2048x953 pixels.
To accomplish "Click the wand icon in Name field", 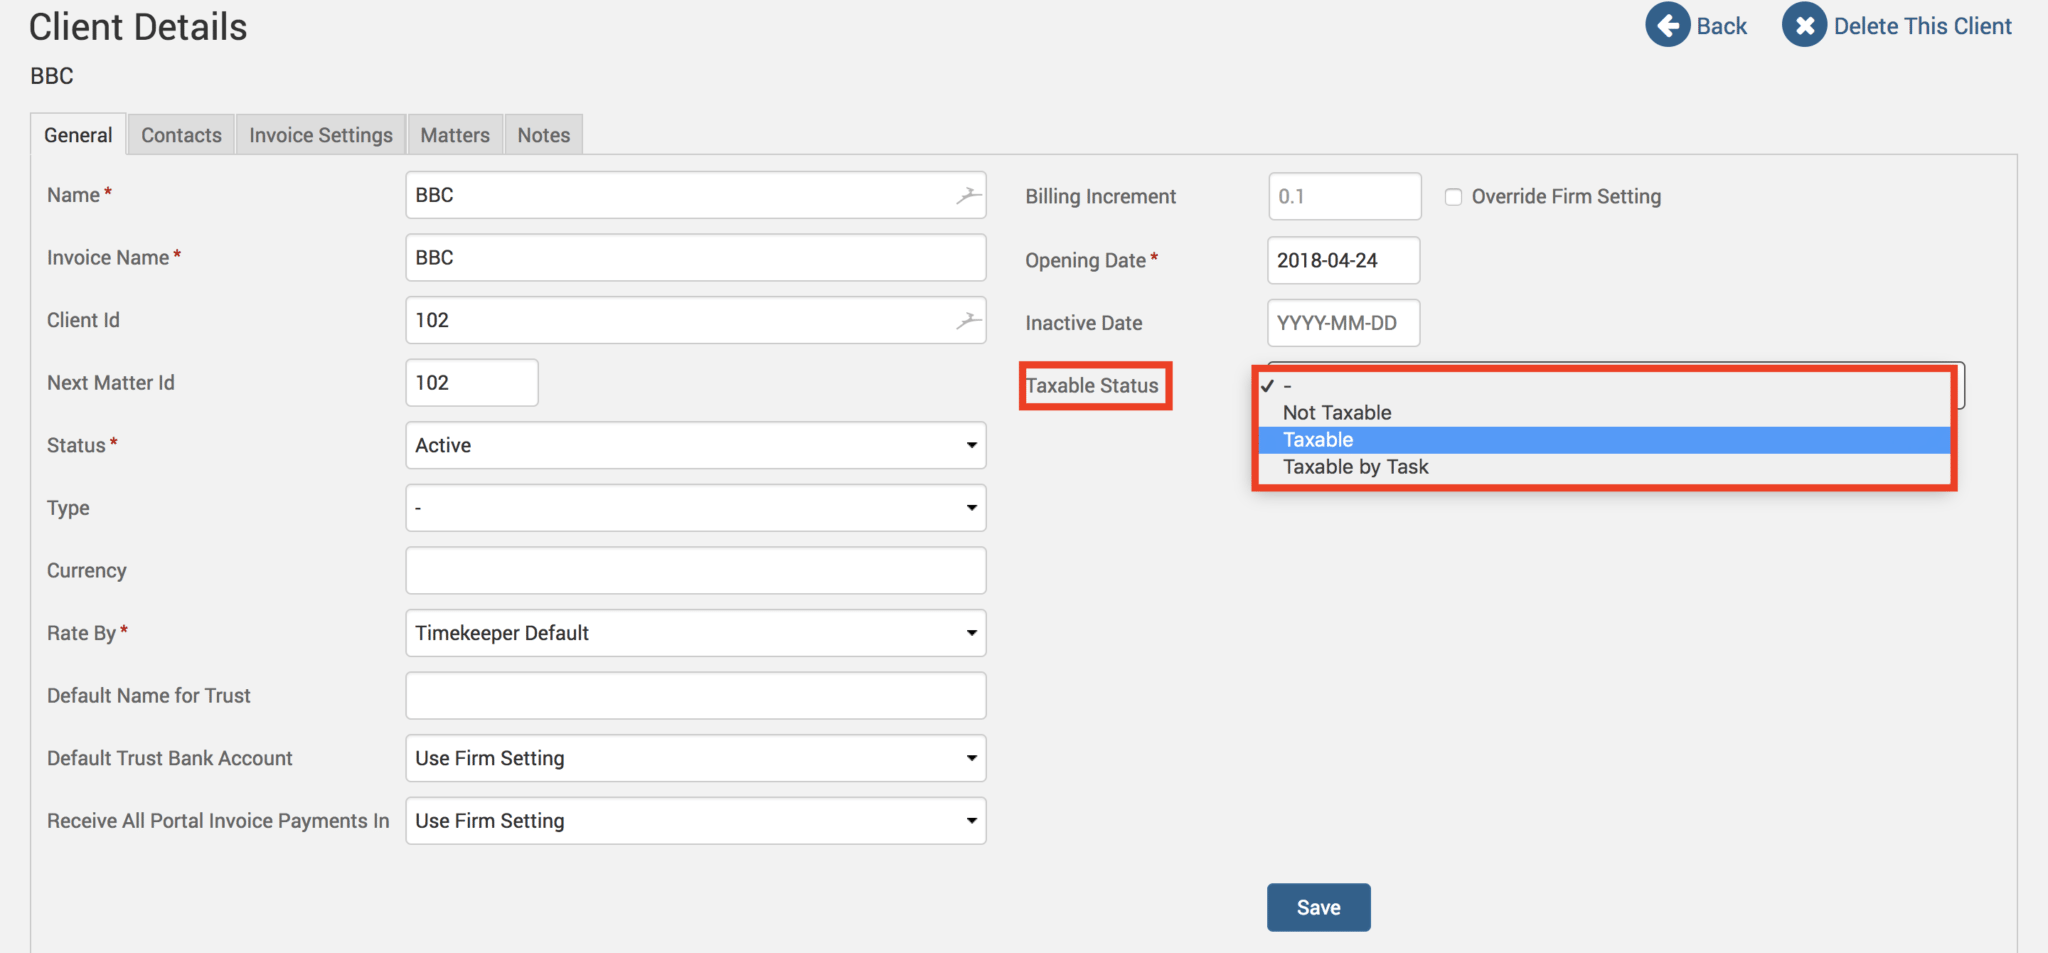I will click(967, 196).
